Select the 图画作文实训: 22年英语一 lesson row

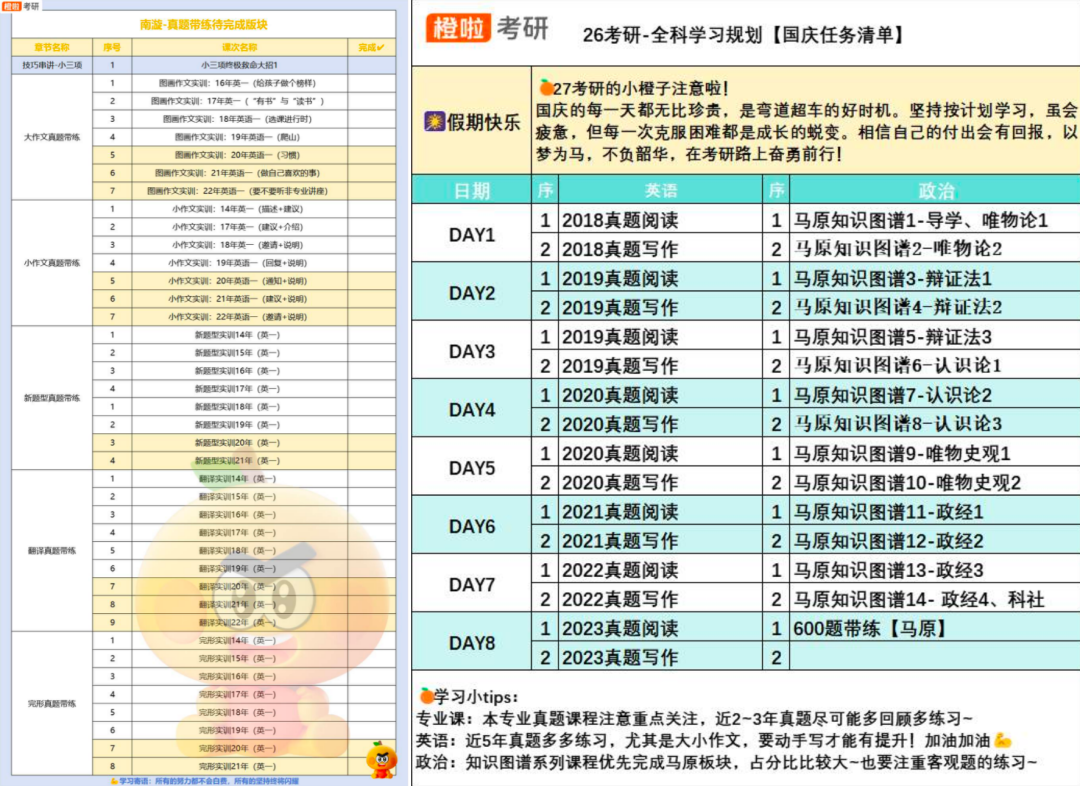tap(240, 191)
